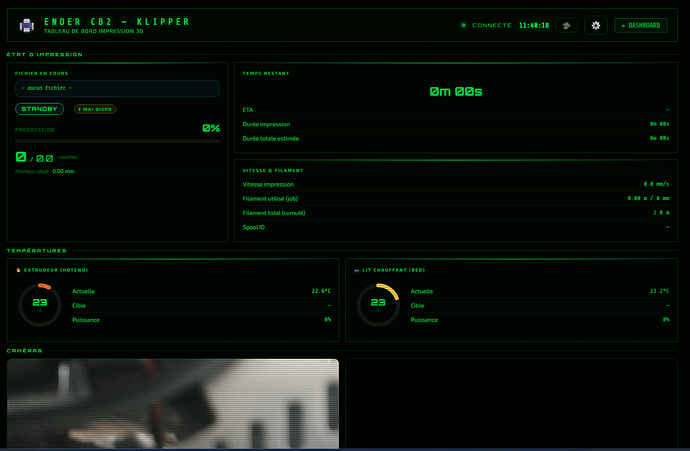690x451 pixels.
Task: Click the 'Hauteur objet' 0.00 mm value
Action: point(63,171)
